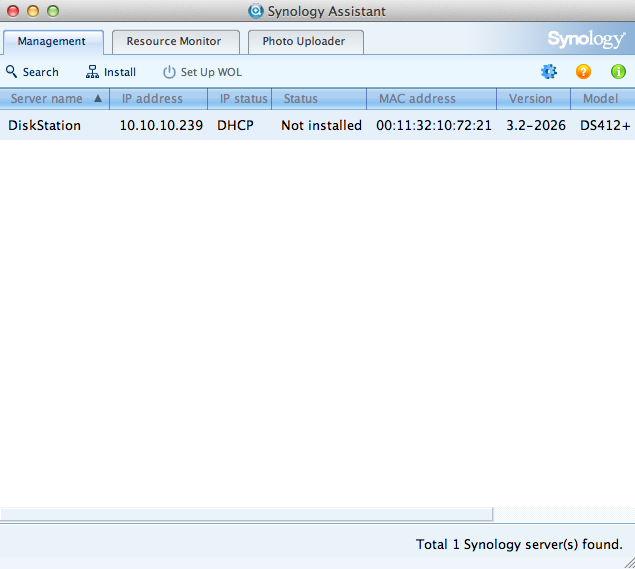Sort by the Version column header
Image resolution: width=635 pixels, height=569 pixels.
click(x=533, y=99)
